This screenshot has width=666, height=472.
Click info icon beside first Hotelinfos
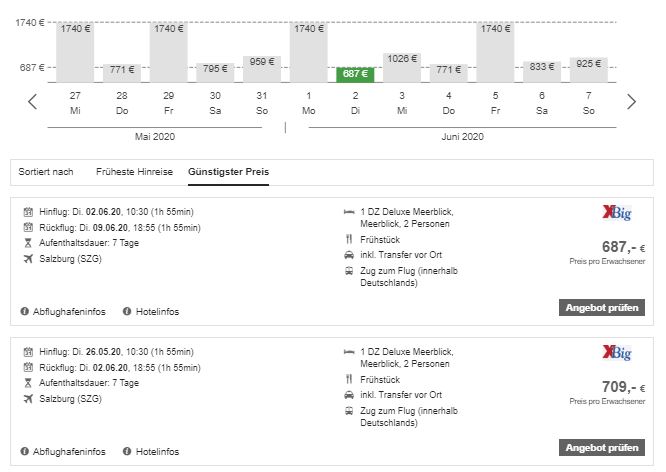(127, 312)
